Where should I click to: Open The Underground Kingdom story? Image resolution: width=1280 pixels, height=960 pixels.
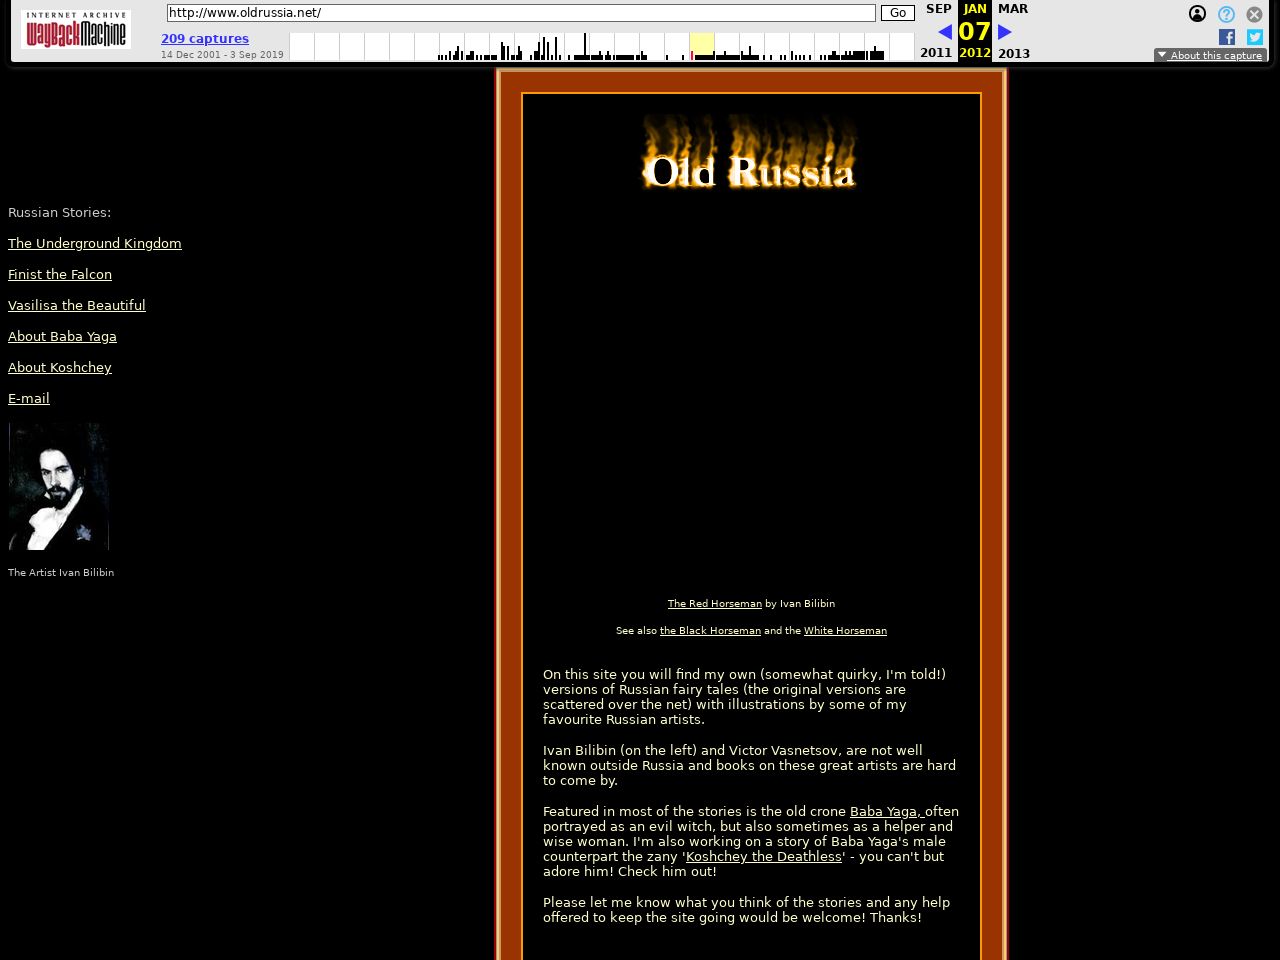[x=95, y=244]
